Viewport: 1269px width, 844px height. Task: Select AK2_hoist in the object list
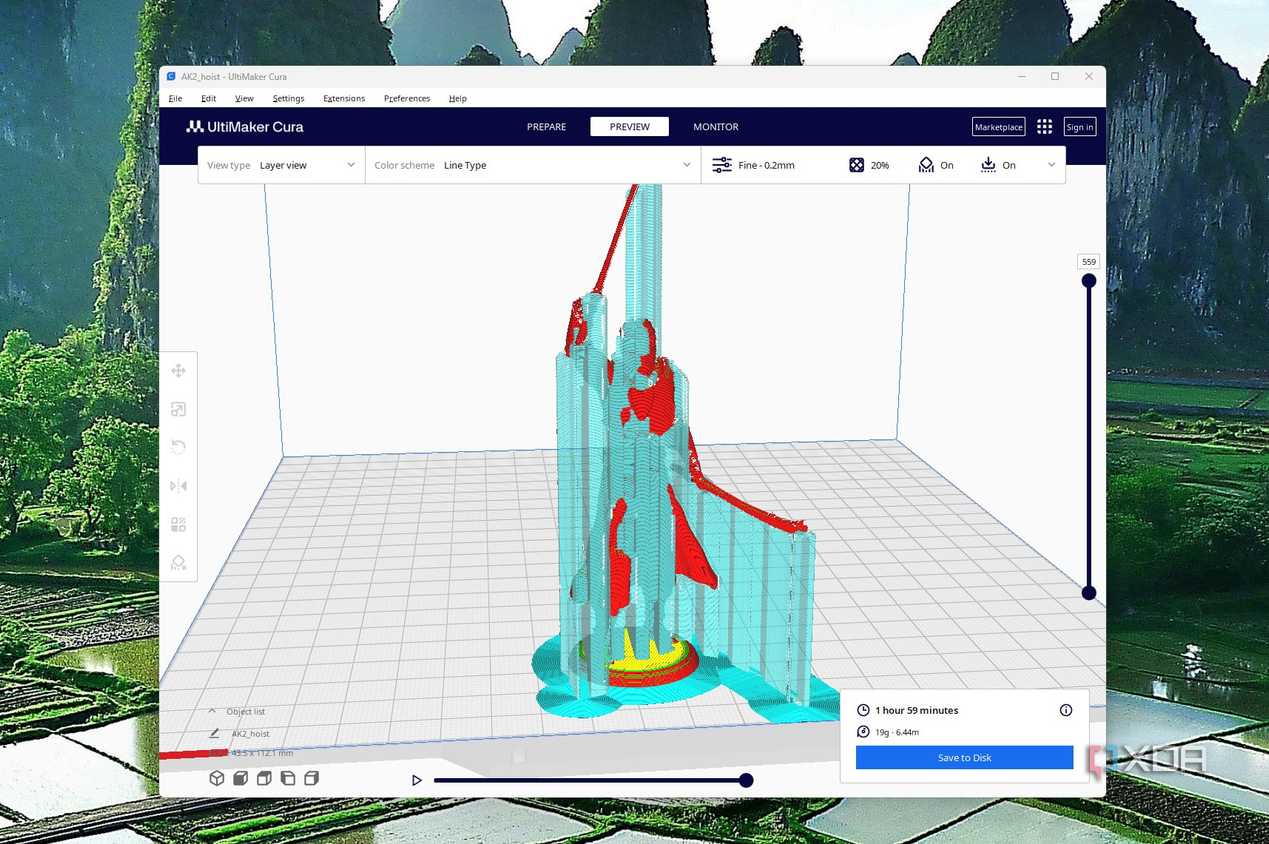click(x=251, y=733)
